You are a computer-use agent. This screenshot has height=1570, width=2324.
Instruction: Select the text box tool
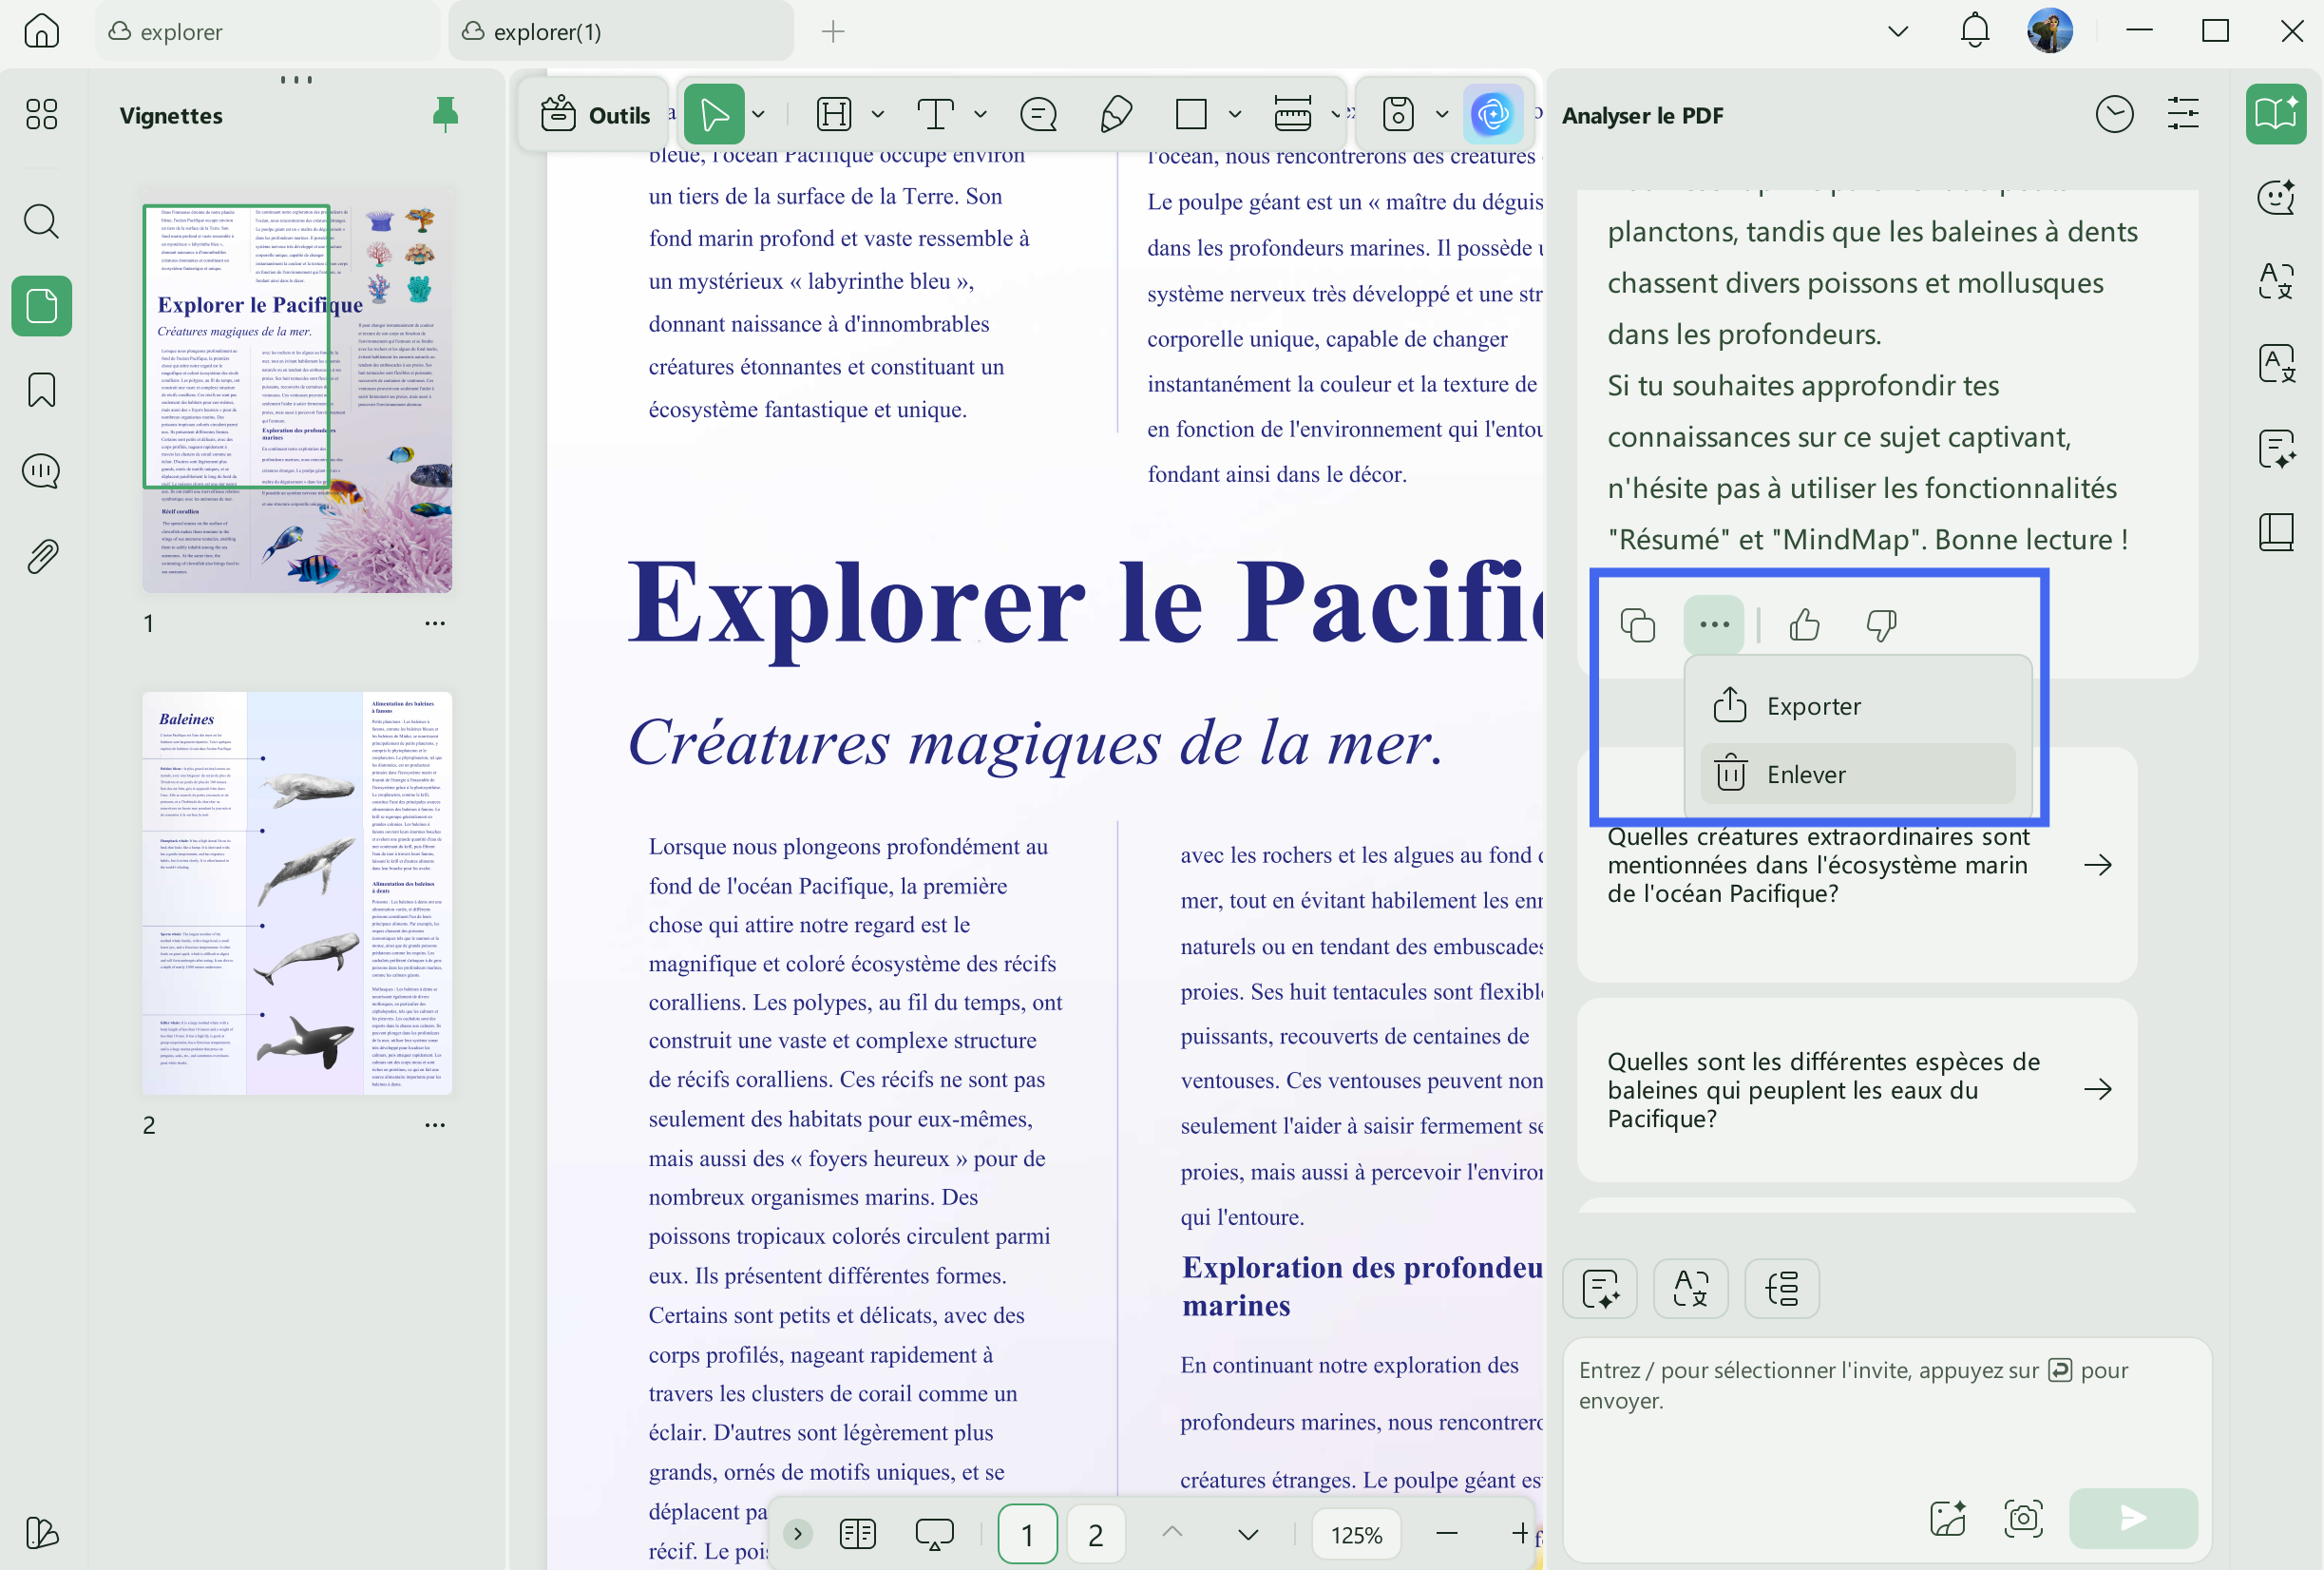pyautogui.click(x=936, y=115)
